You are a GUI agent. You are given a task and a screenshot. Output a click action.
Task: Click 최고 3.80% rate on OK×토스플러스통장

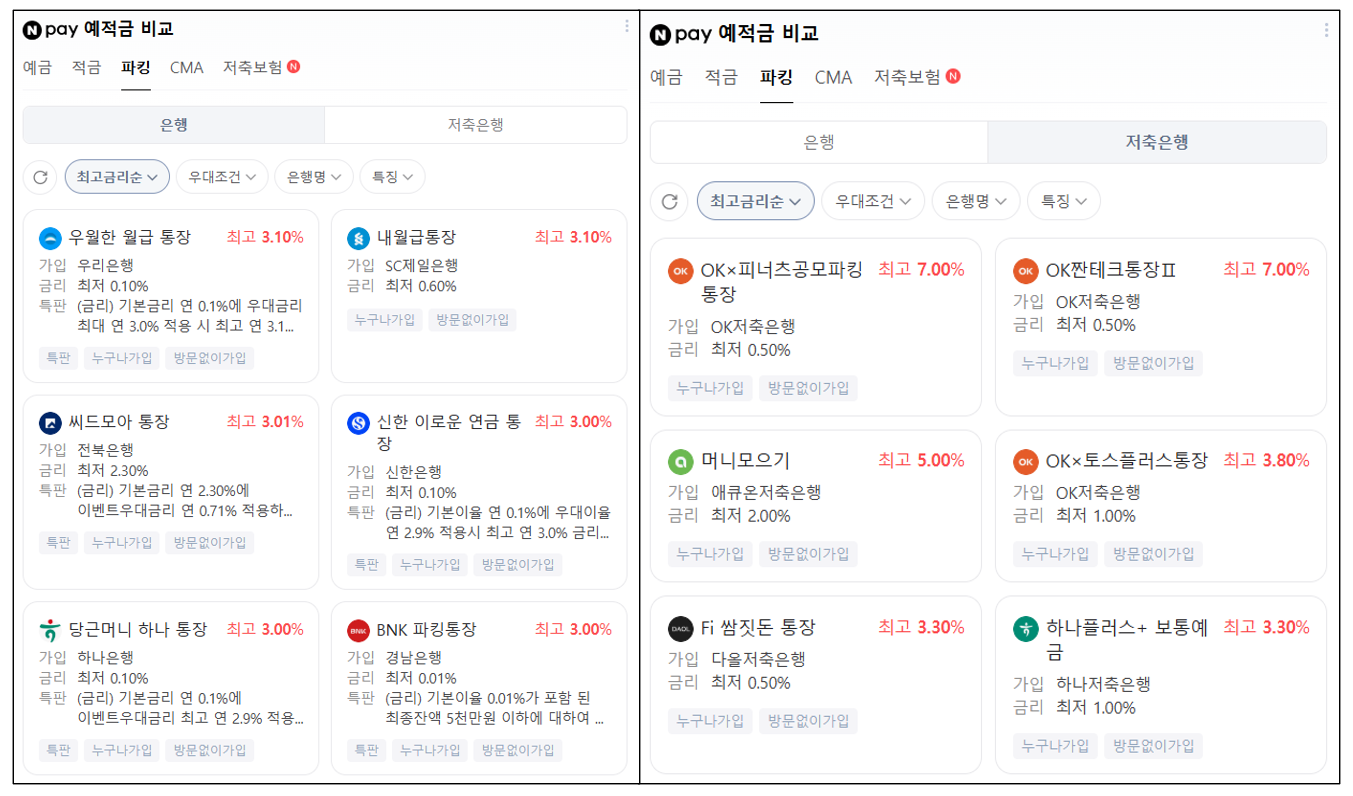[x=1266, y=461]
